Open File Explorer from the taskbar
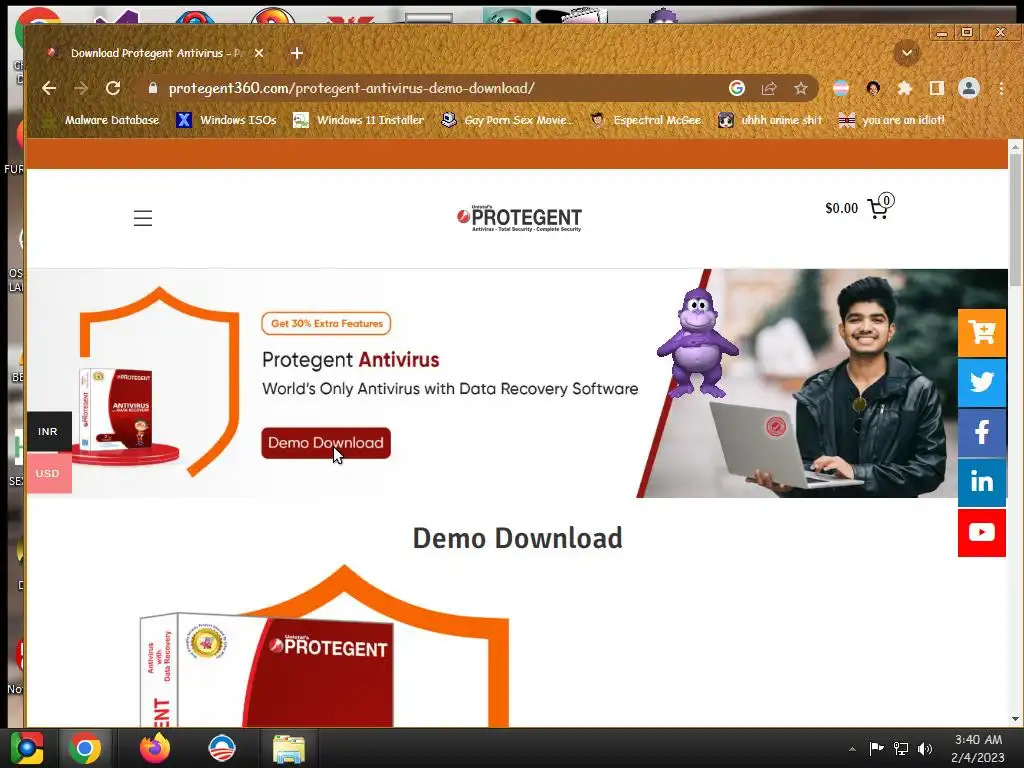This screenshot has height=768, width=1024. coord(289,748)
